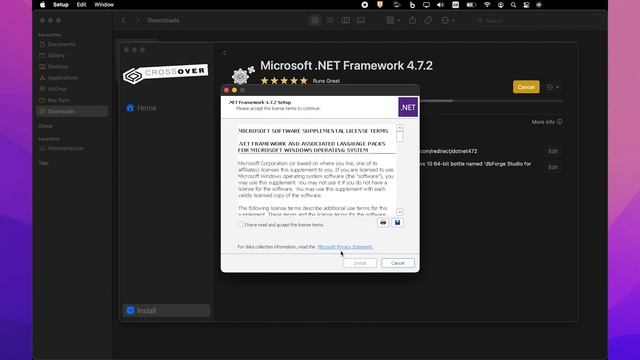Image resolution: width=640 pixels, height=360 pixels.
Task: Click license text scrollbar up arrow
Action: tap(400, 128)
